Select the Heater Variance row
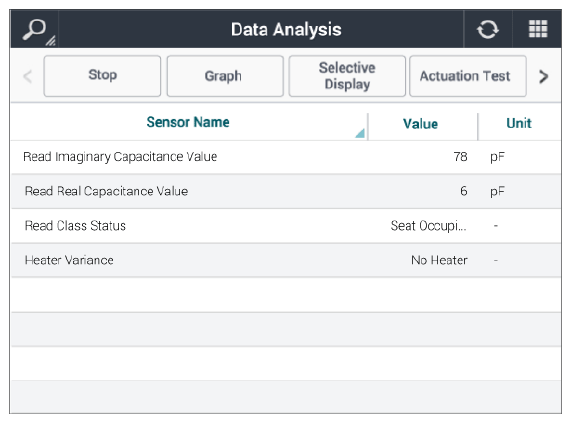571x423 pixels. (x=286, y=260)
